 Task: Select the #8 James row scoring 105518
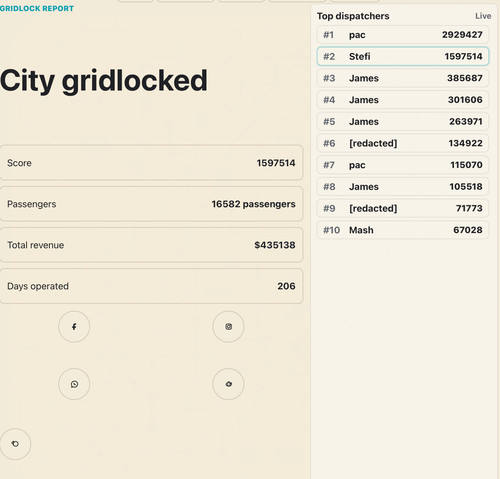[x=403, y=186]
